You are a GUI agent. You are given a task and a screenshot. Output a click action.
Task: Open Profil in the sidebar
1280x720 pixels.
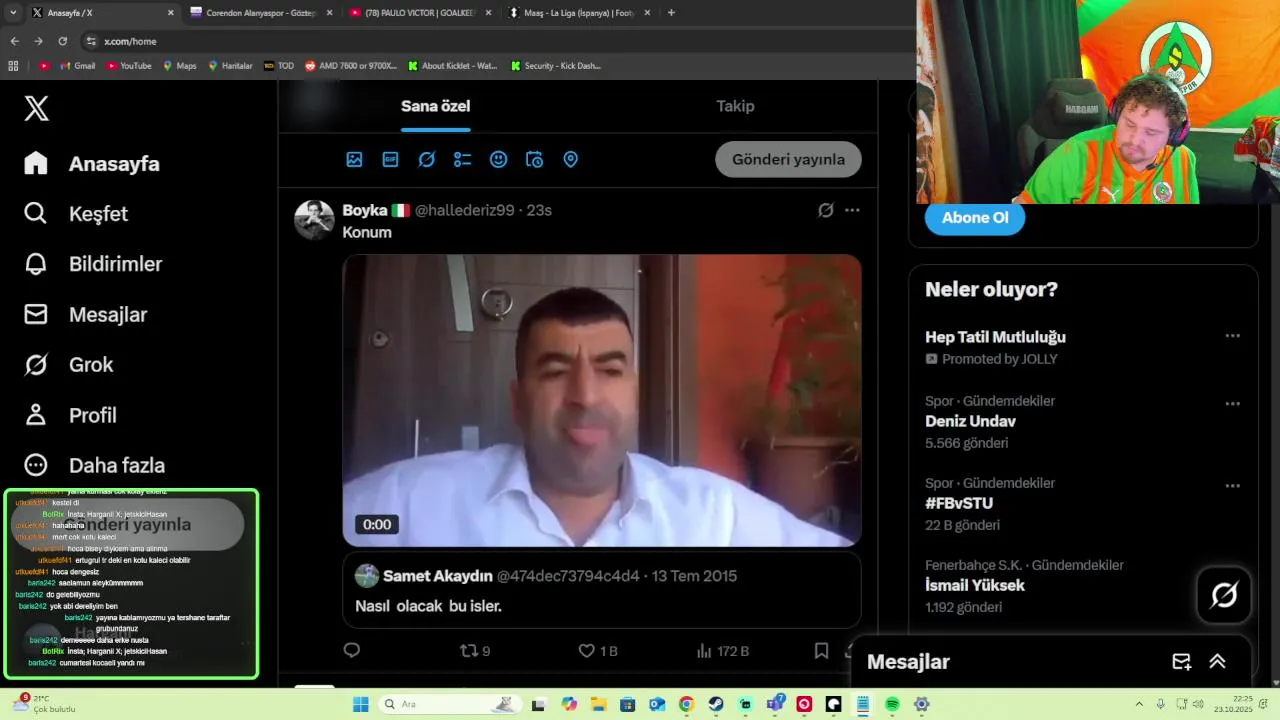tap(70, 415)
